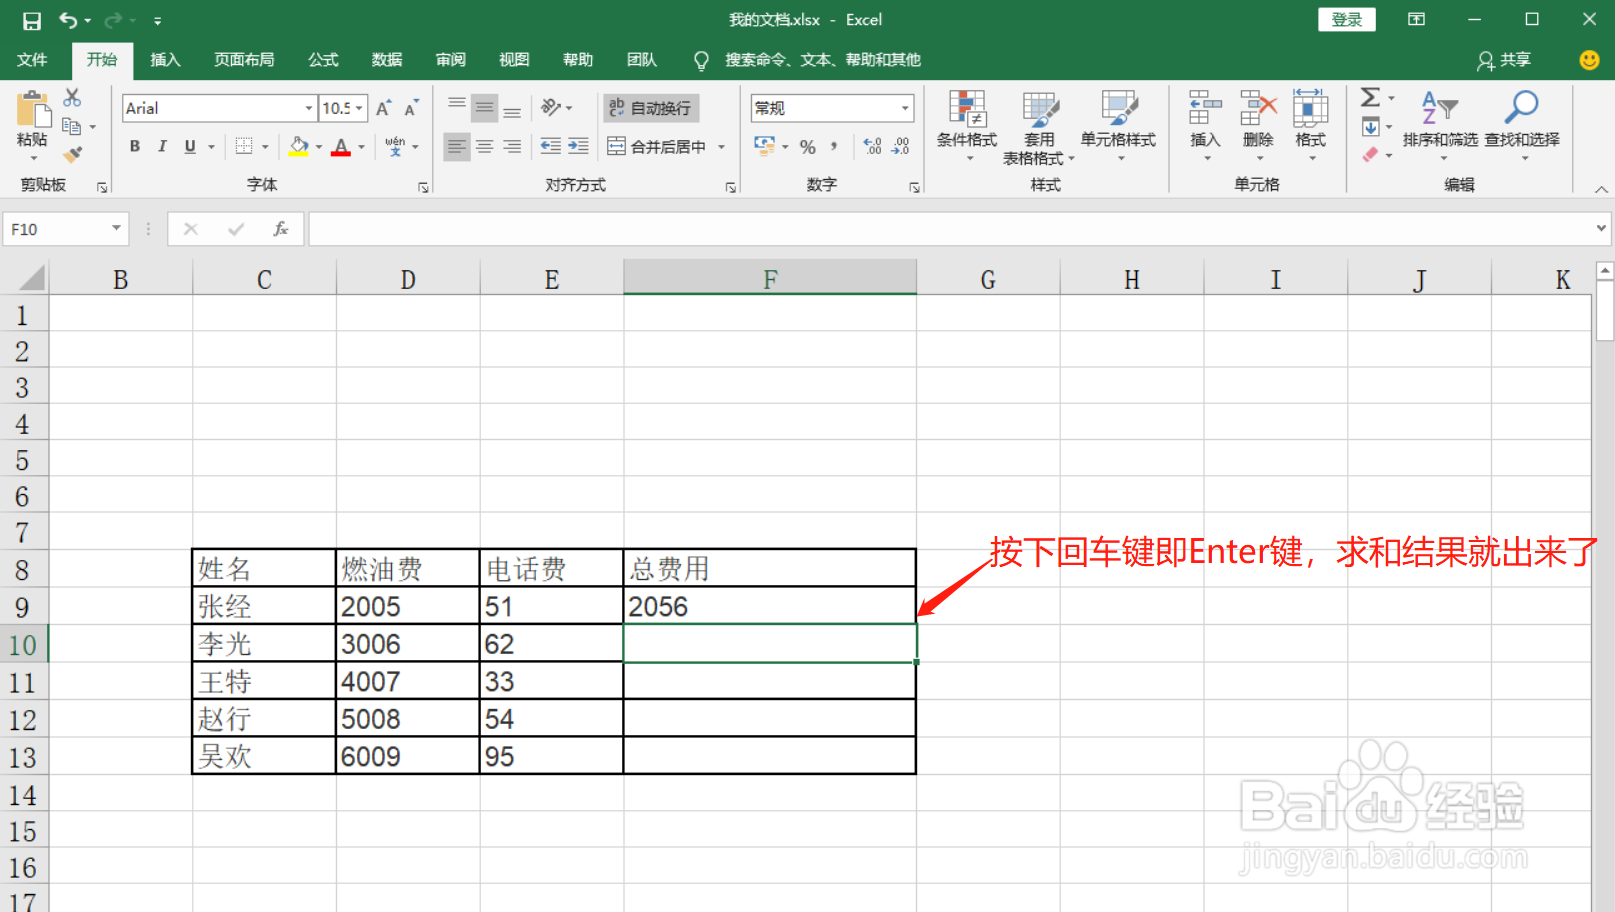Toggle bold formatting
1615x912 pixels.
pyautogui.click(x=134, y=146)
